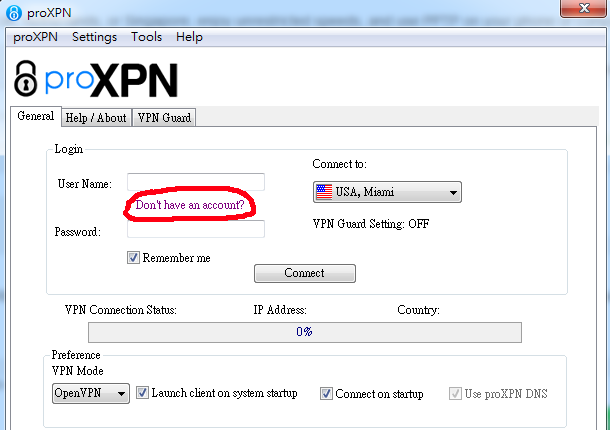The image size is (610, 430).
Task: Expand the USA, Miami server dropdown
Action: (x=387, y=192)
